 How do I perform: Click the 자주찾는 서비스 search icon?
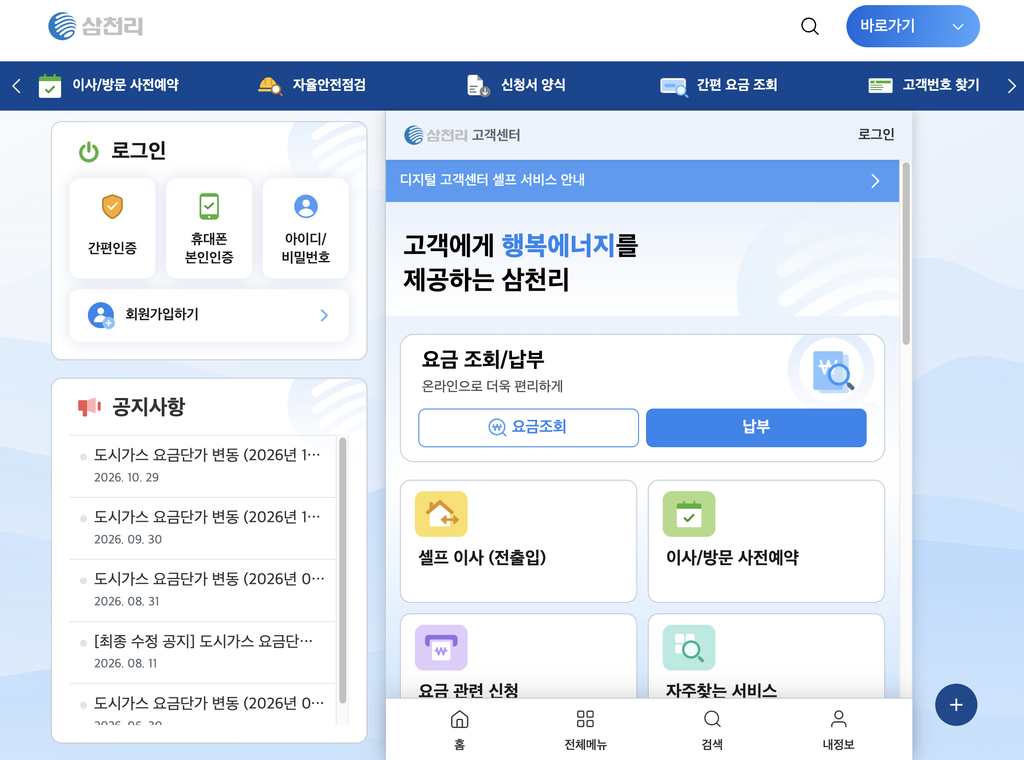[x=689, y=648]
